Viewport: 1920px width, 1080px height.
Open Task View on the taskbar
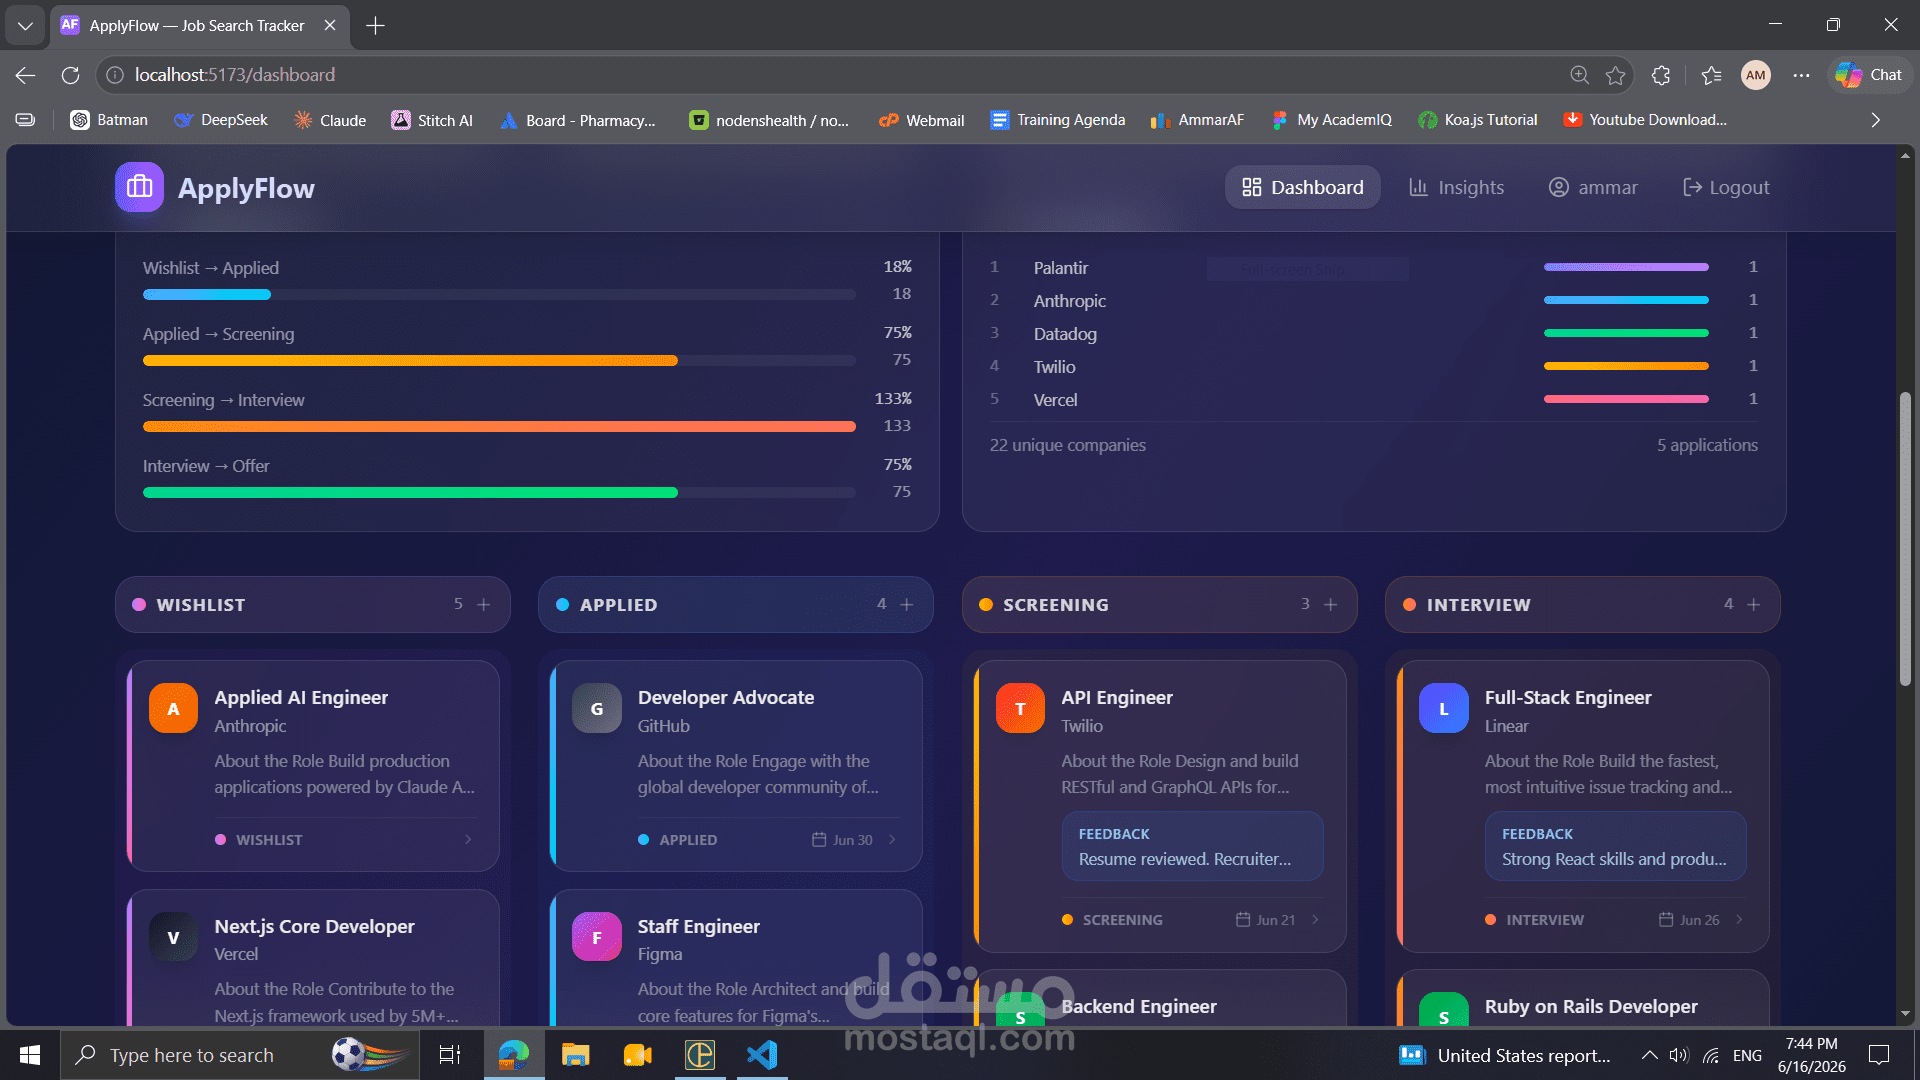(450, 1055)
